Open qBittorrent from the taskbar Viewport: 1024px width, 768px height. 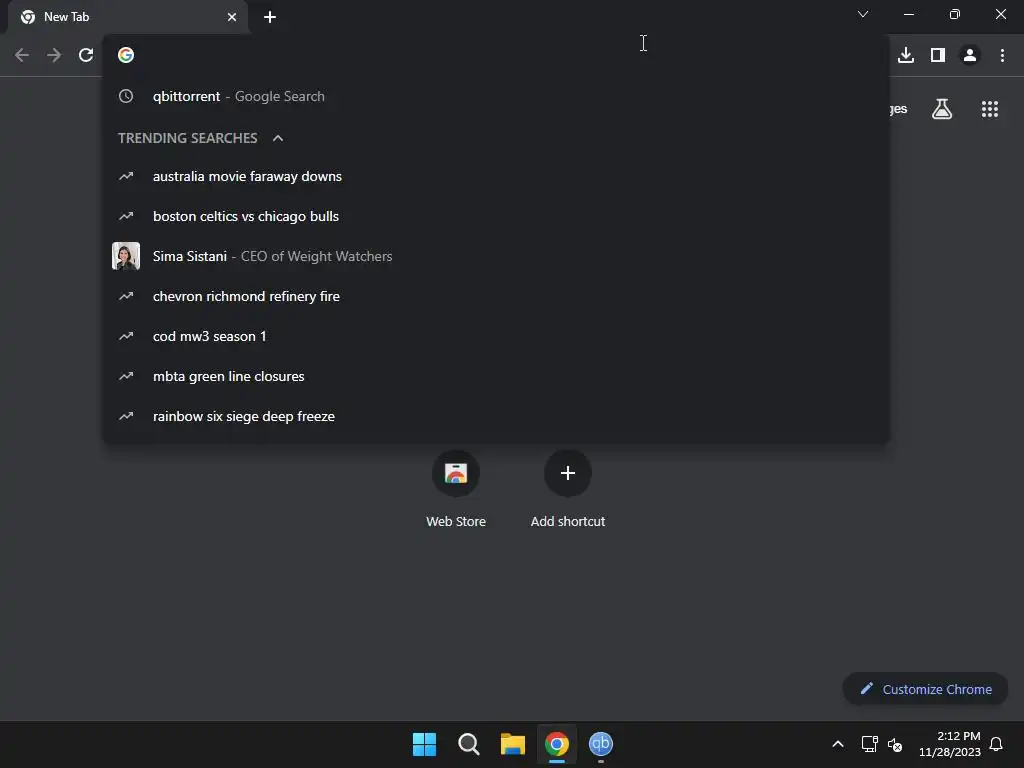[x=601, y=744]
